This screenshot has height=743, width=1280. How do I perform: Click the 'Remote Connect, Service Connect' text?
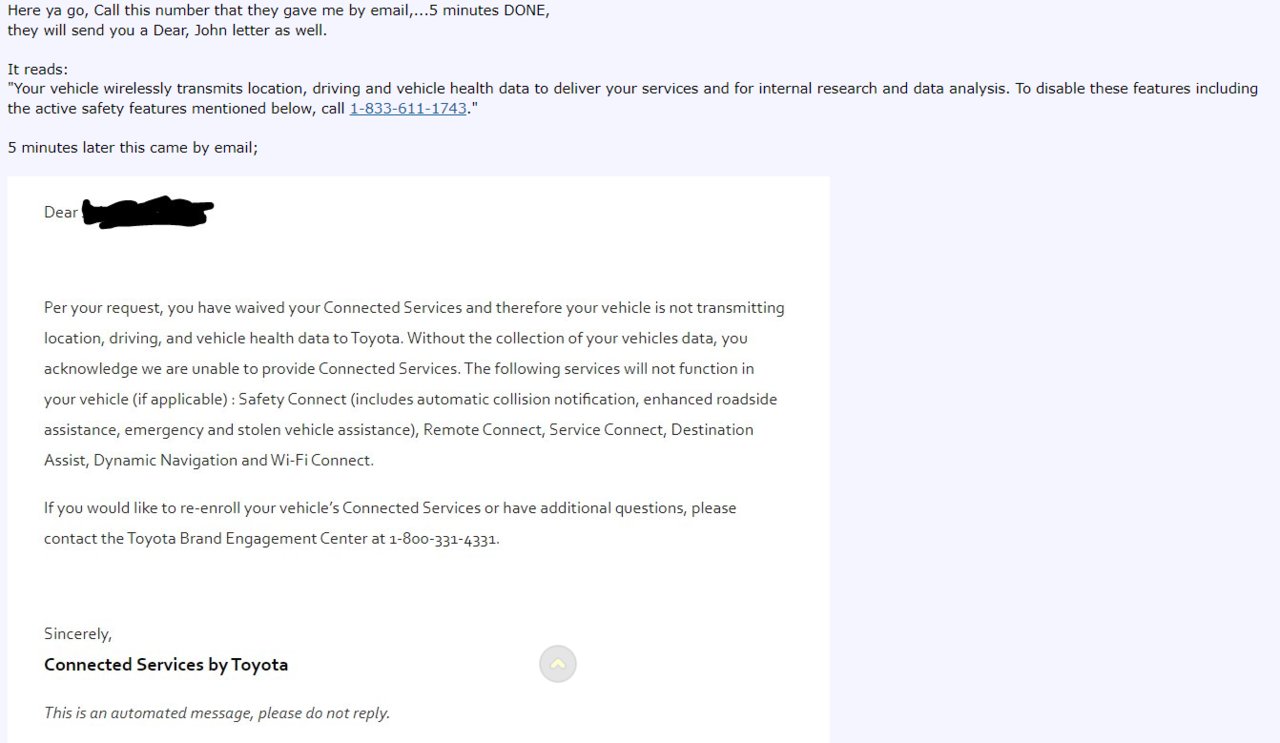click(542, 429)
